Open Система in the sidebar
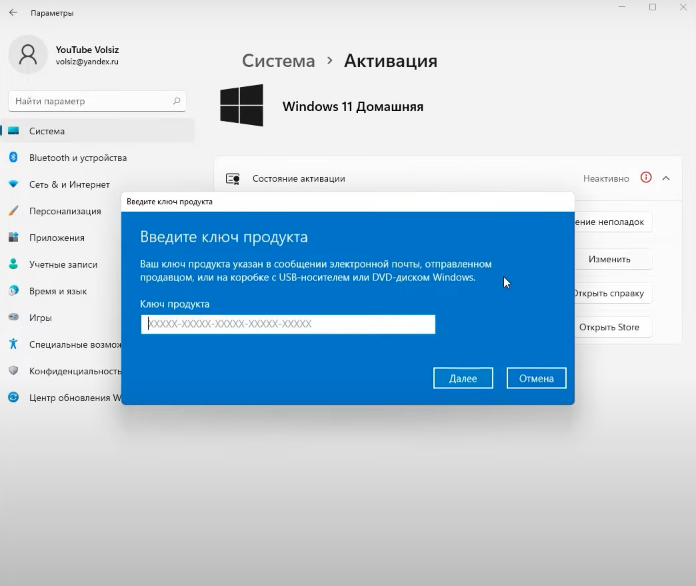The width and height of the screenshot is (696, 586). pos(98,131)
